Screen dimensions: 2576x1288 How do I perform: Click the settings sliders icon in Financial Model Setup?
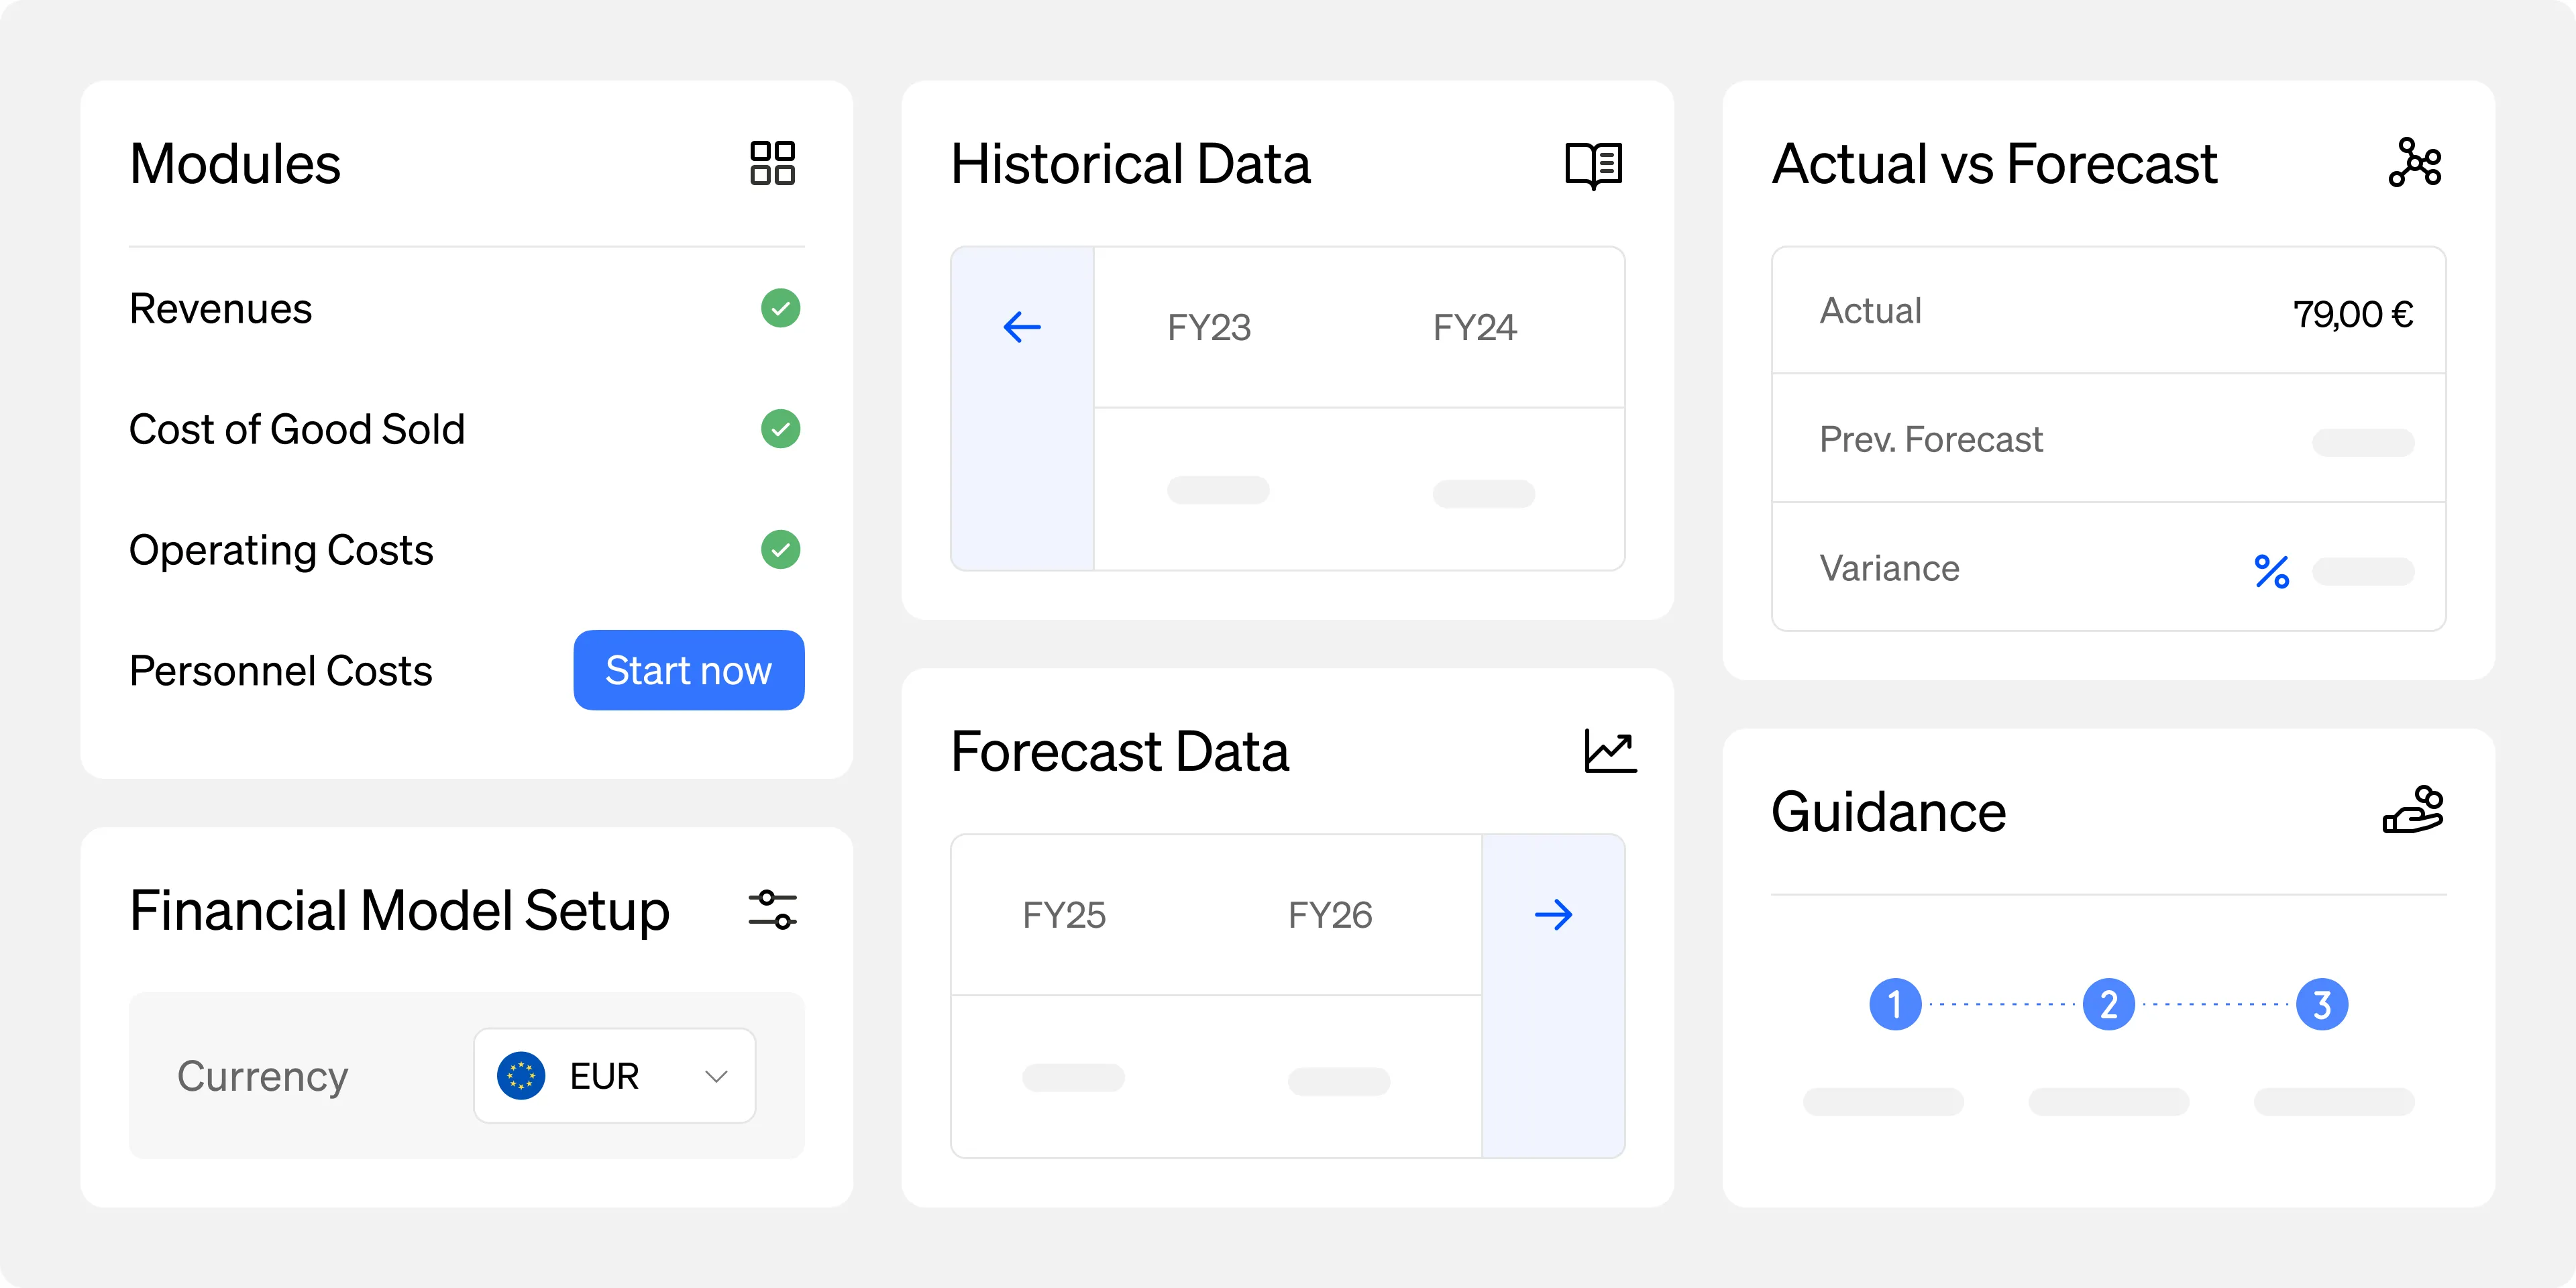coord(773,910)
